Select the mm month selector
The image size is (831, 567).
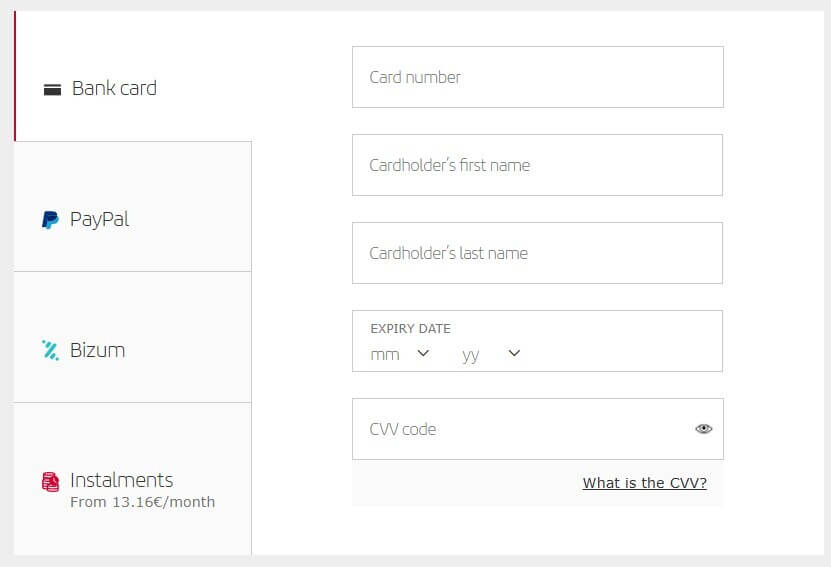coord(400,354)
